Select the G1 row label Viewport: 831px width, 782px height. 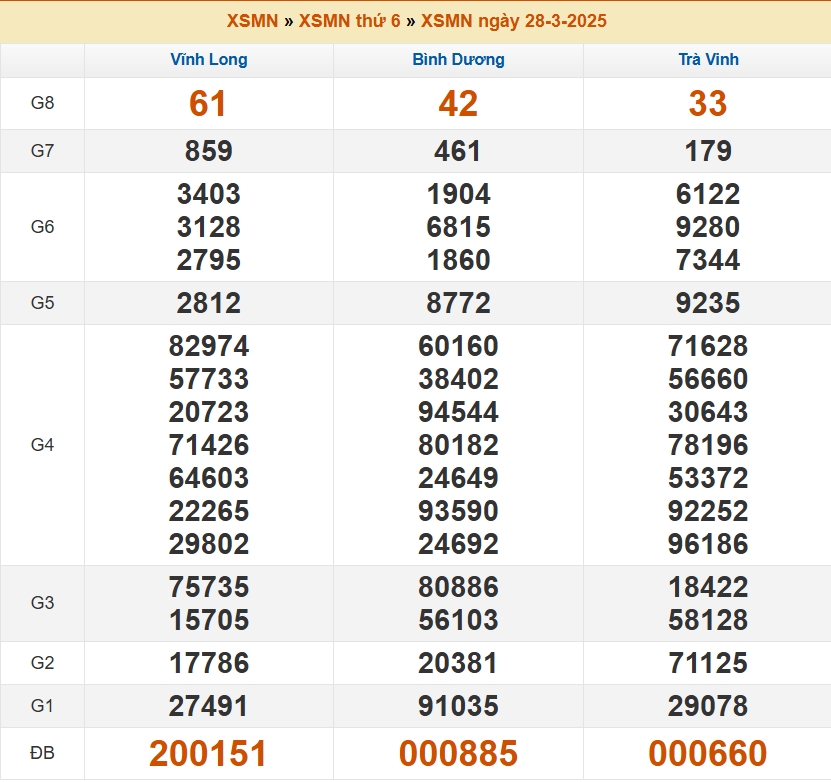[x=42, y=706]
